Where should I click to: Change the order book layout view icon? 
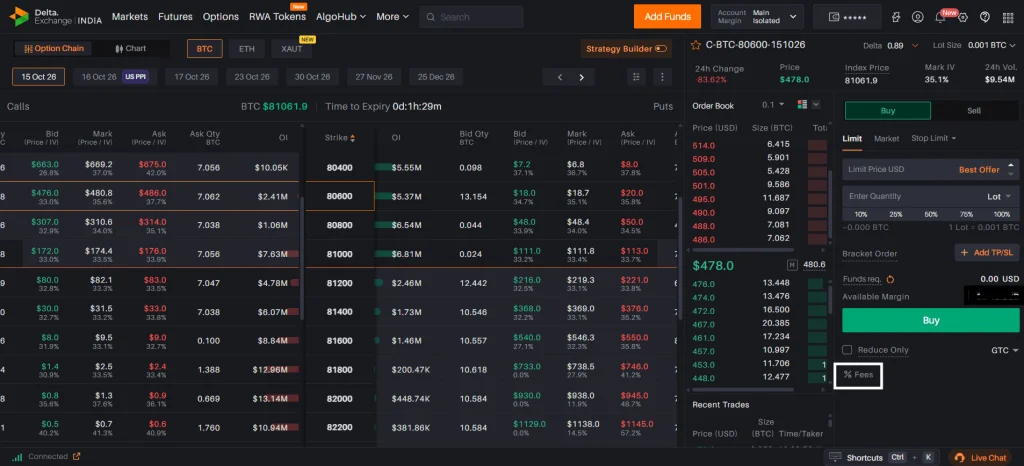coord(803,105)
